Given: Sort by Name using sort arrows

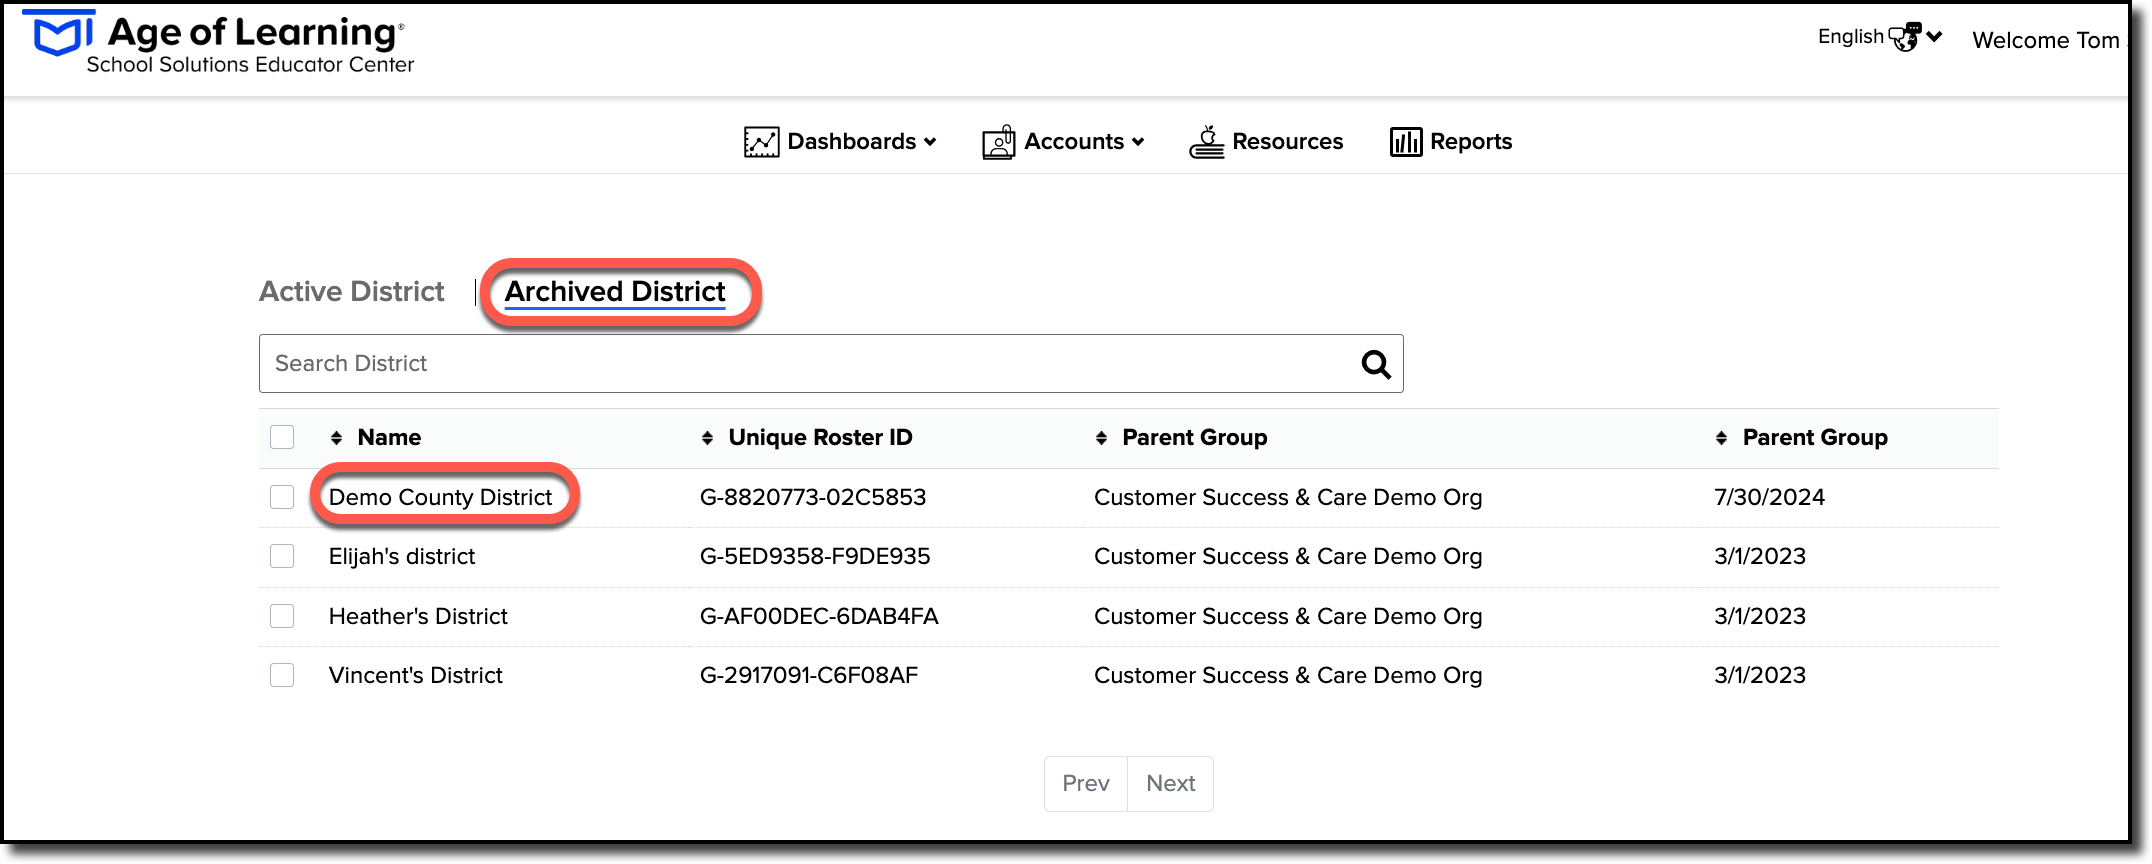Looking at the screenshot, I should point(336,438).
